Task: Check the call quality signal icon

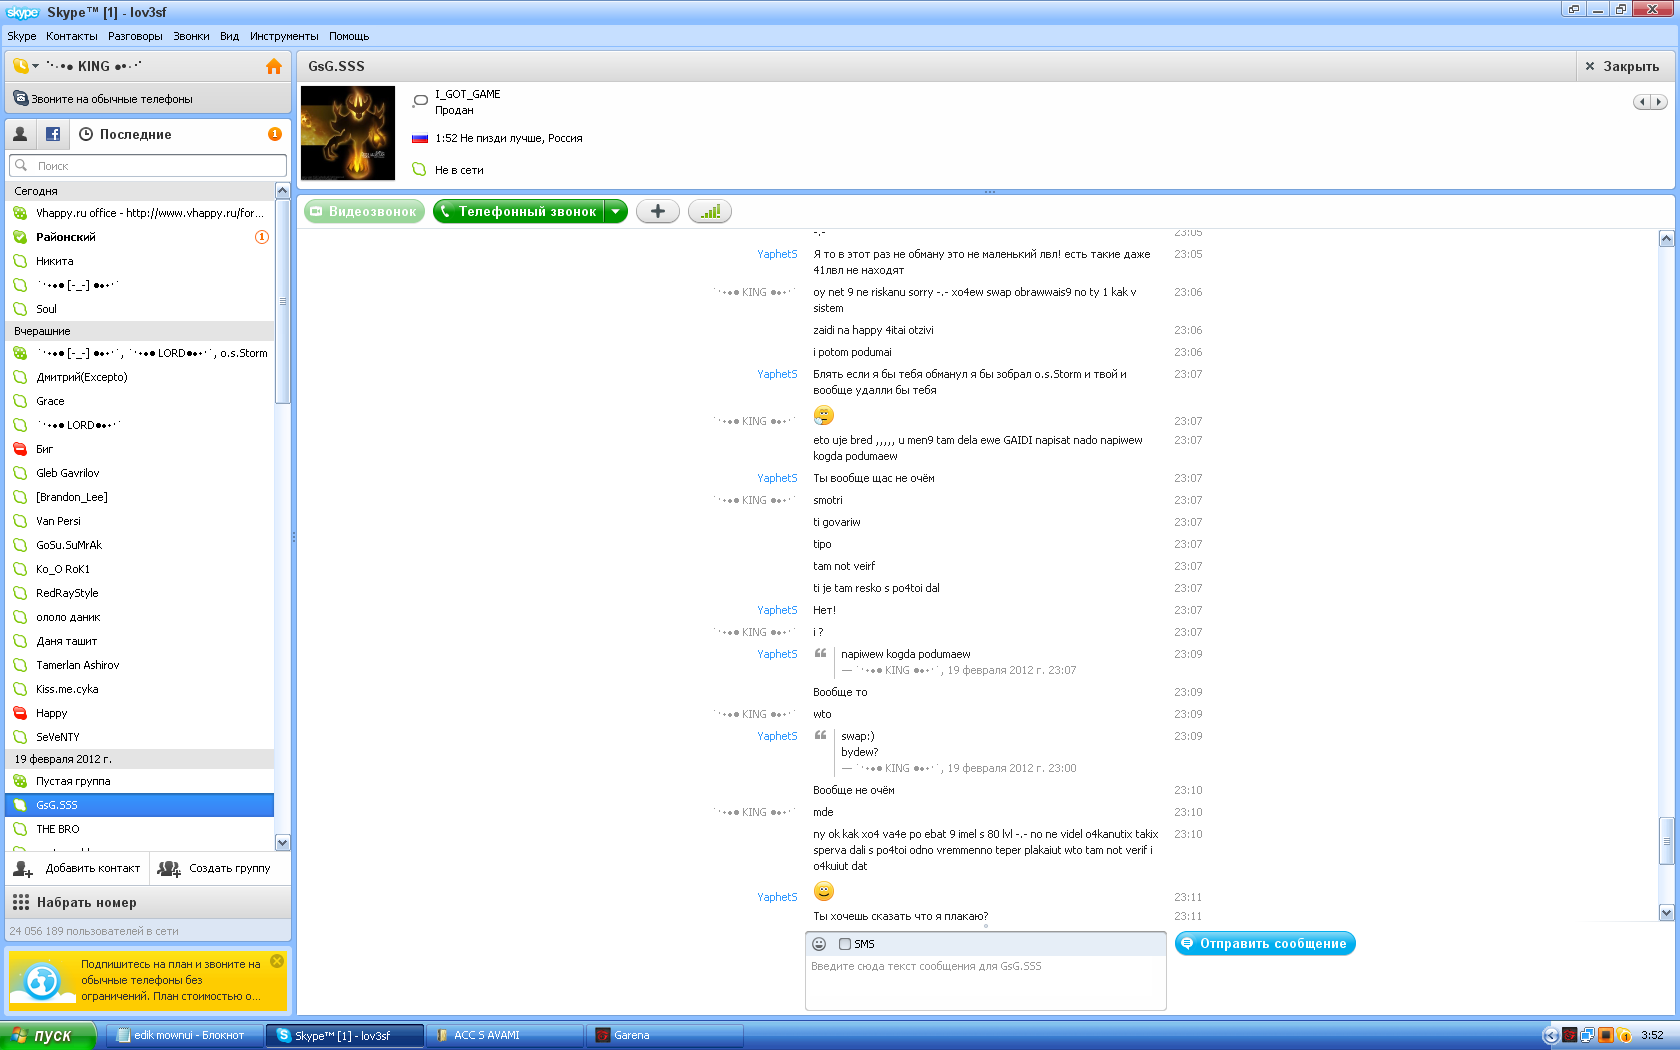Action: pyautogui.click(x=710, y=212)
